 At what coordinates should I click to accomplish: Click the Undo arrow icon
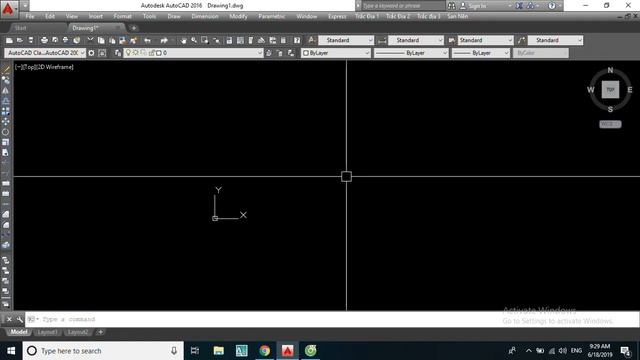tap(147, 40)
